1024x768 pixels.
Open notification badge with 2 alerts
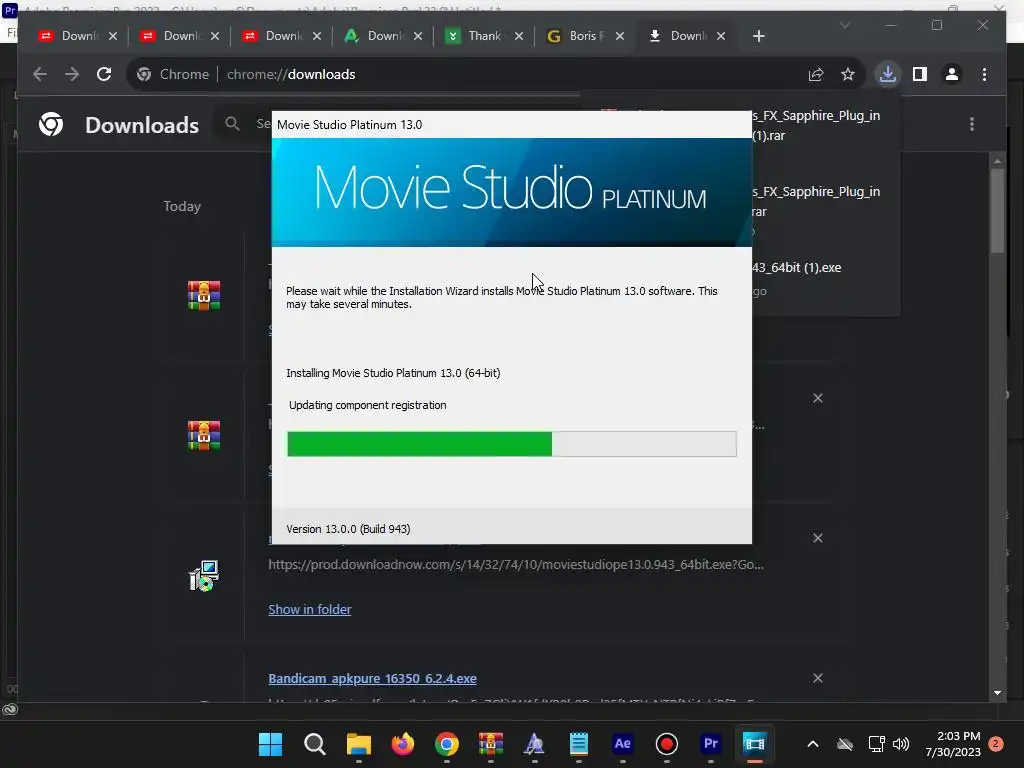point(996,744)
